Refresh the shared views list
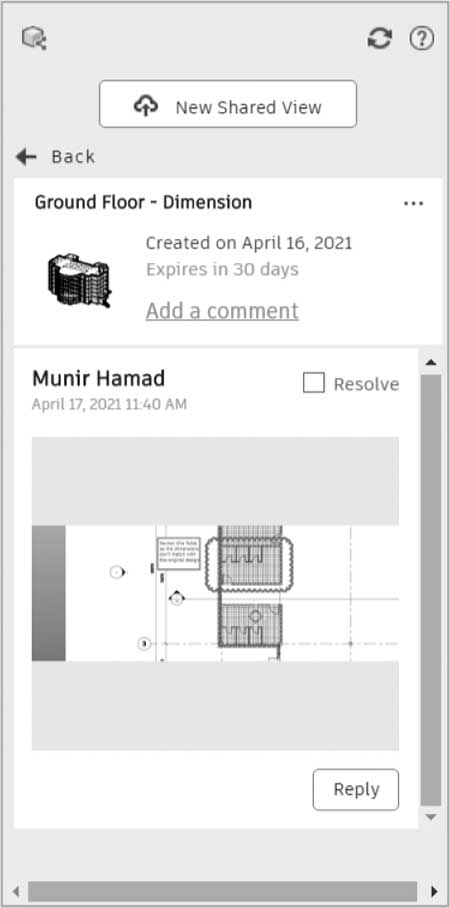 pyautogui.click(x=380, y=39)
